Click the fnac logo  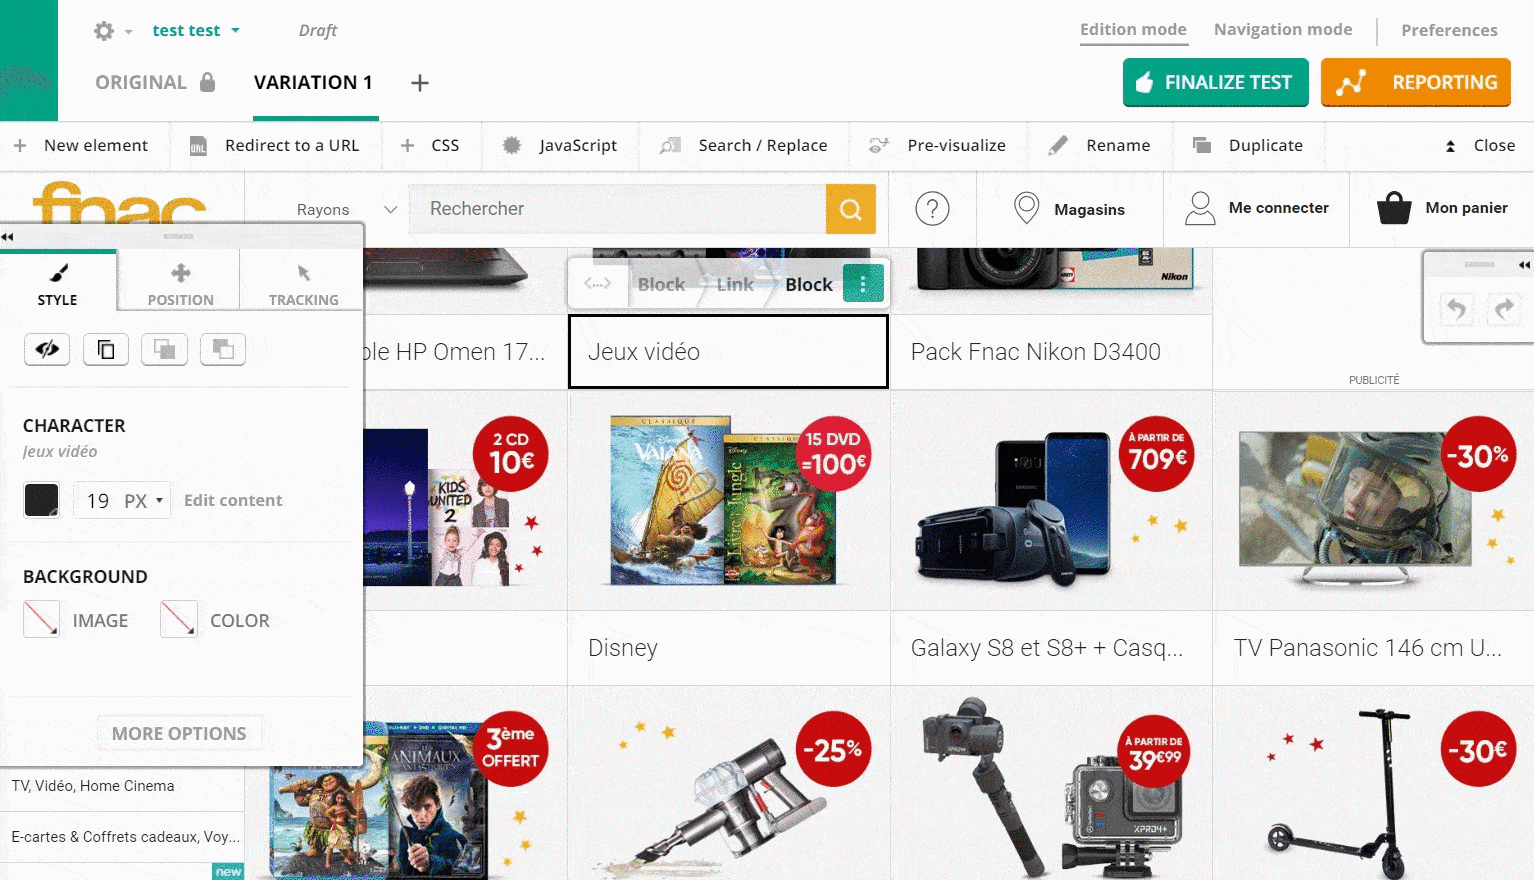120,202
